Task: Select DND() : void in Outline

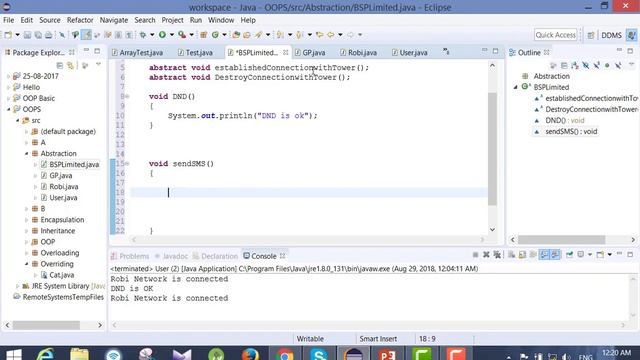Action: (565, 120)
